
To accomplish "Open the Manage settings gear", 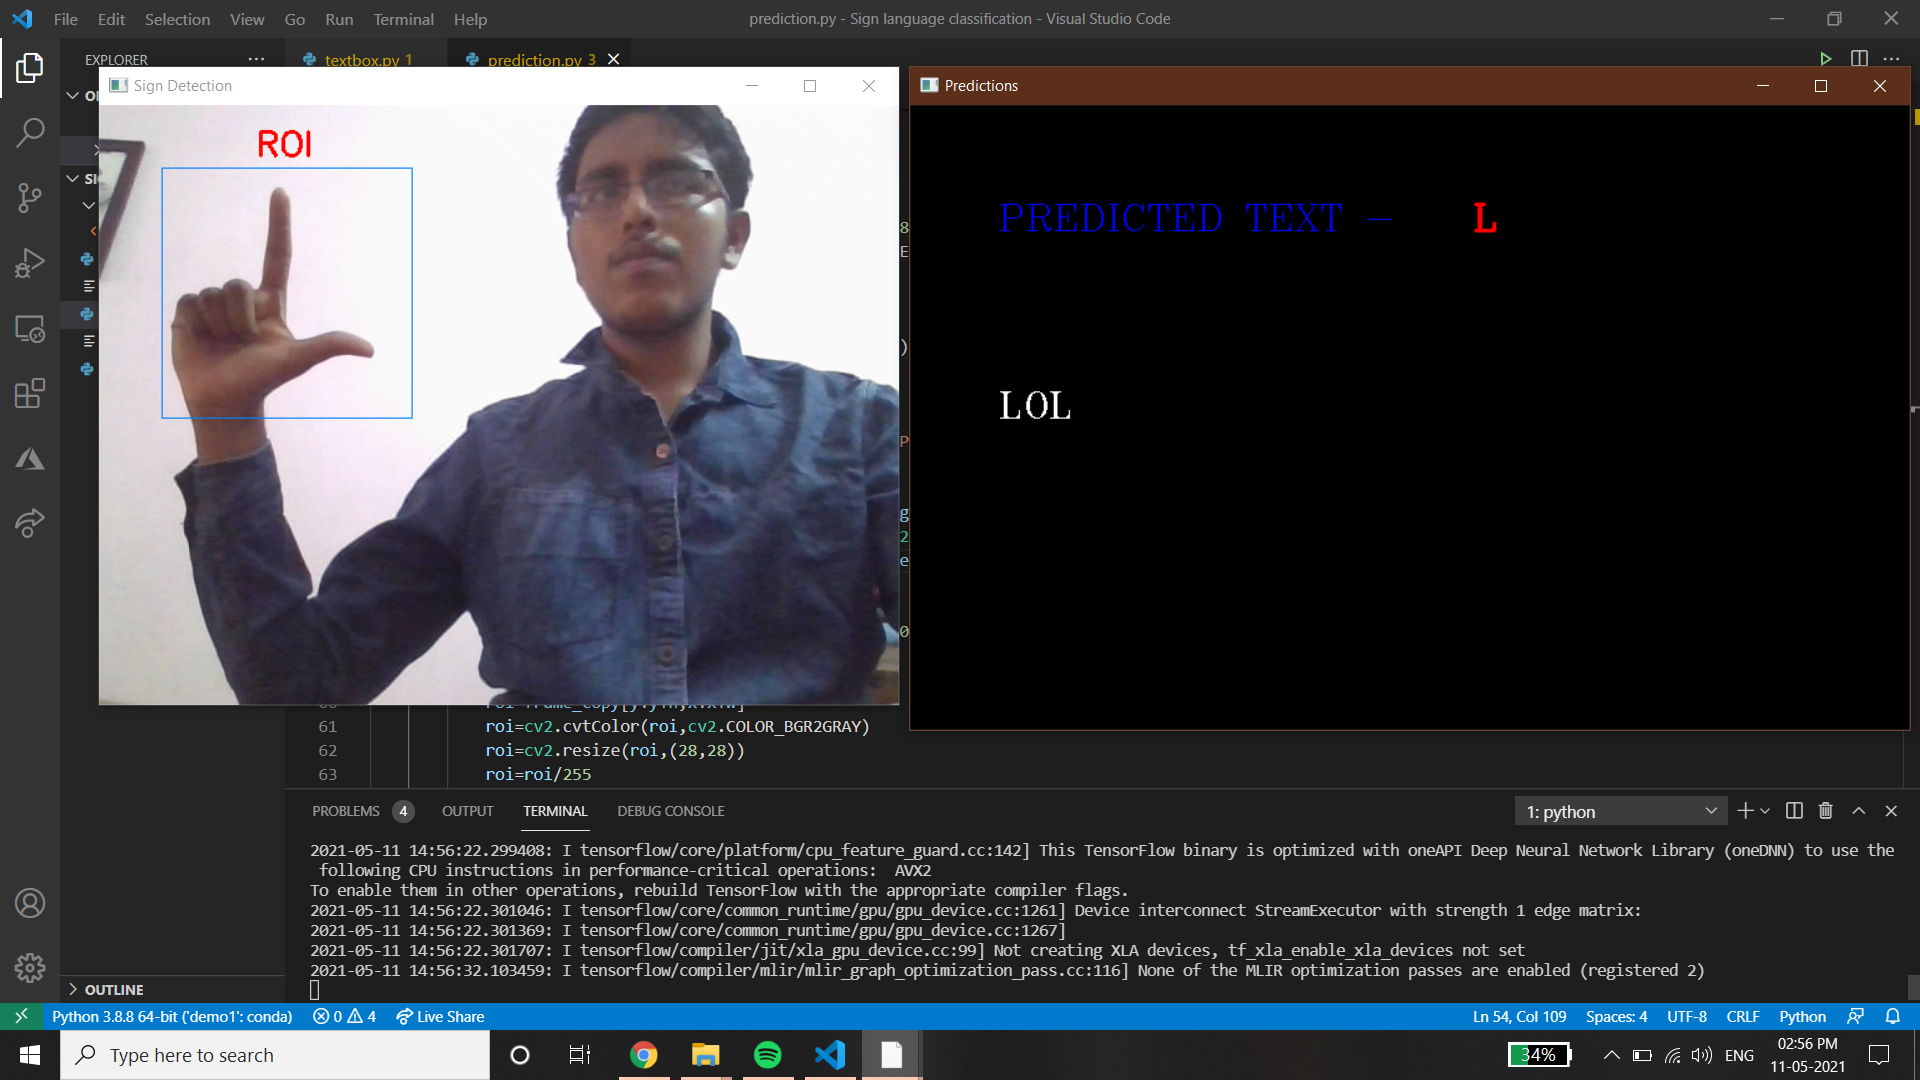I will tap(30, 968).
